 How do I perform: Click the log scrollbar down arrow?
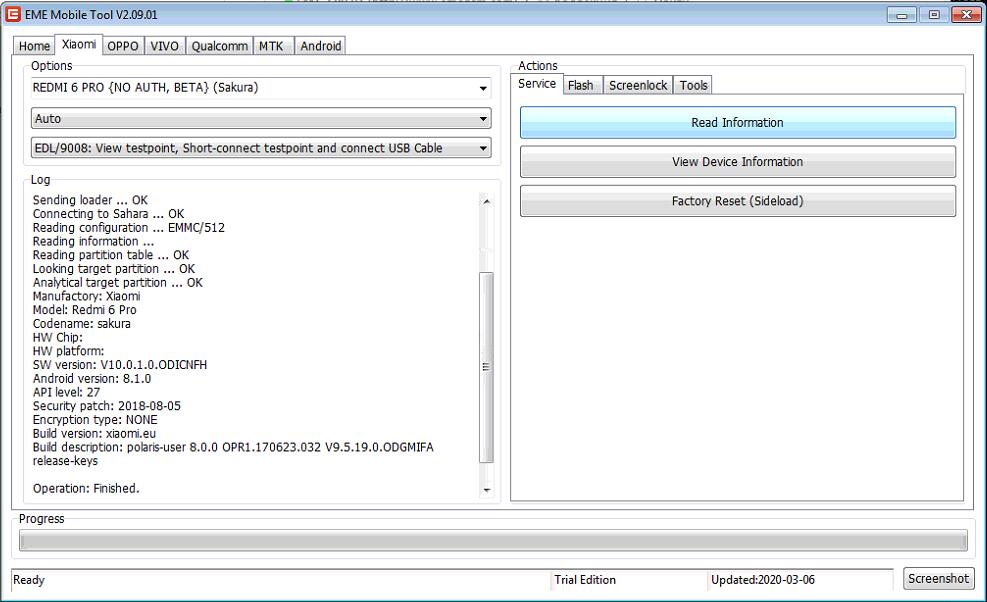click(x=486, y=489)
